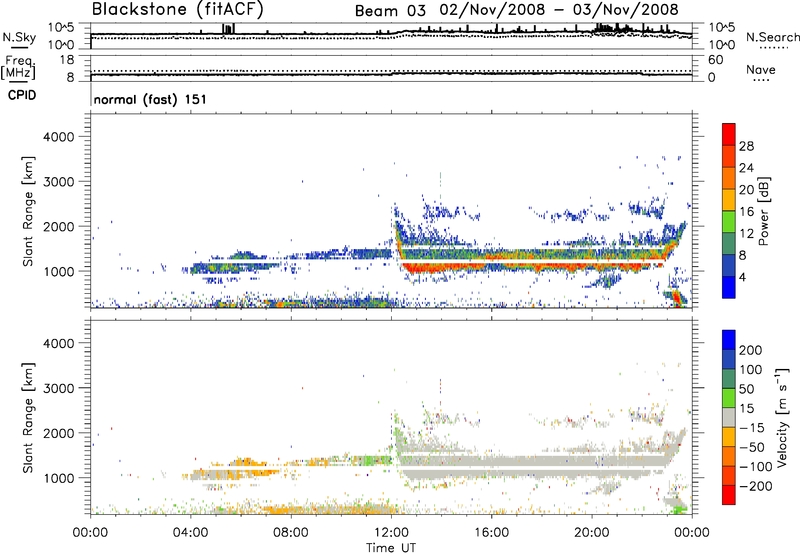Click the 04:00 label on time axis
The image size is (800, 554).
click(190, 533)
